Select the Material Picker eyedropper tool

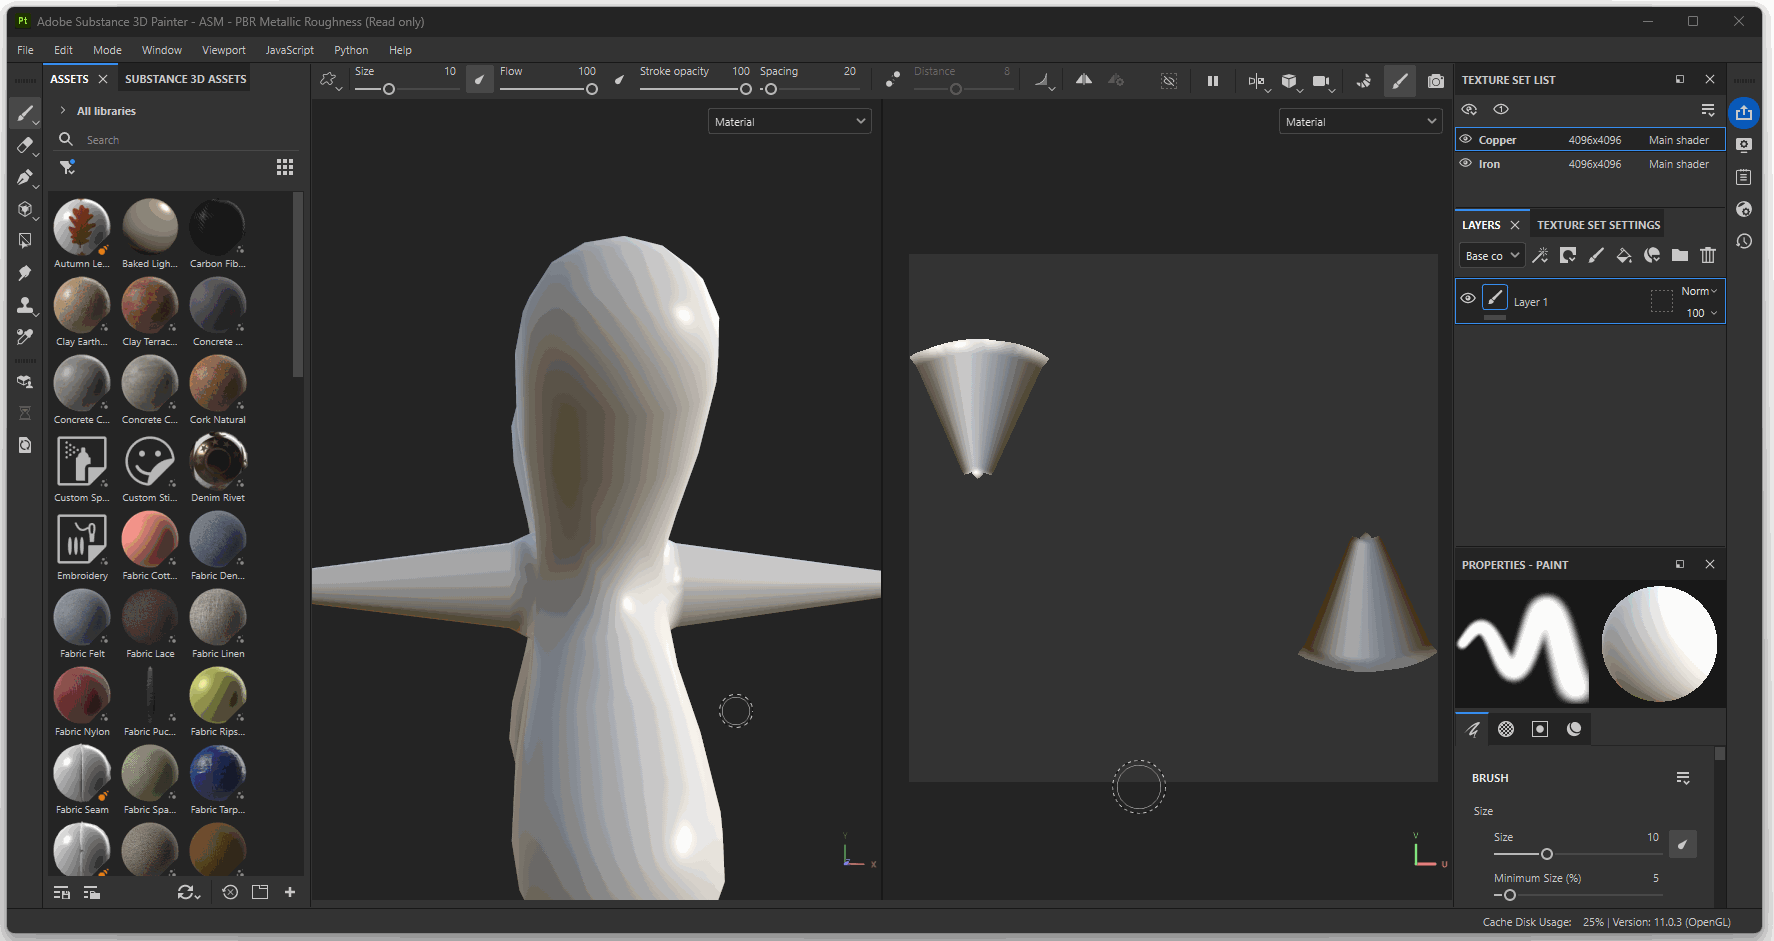pyautogui.click(x=25, y=337)
